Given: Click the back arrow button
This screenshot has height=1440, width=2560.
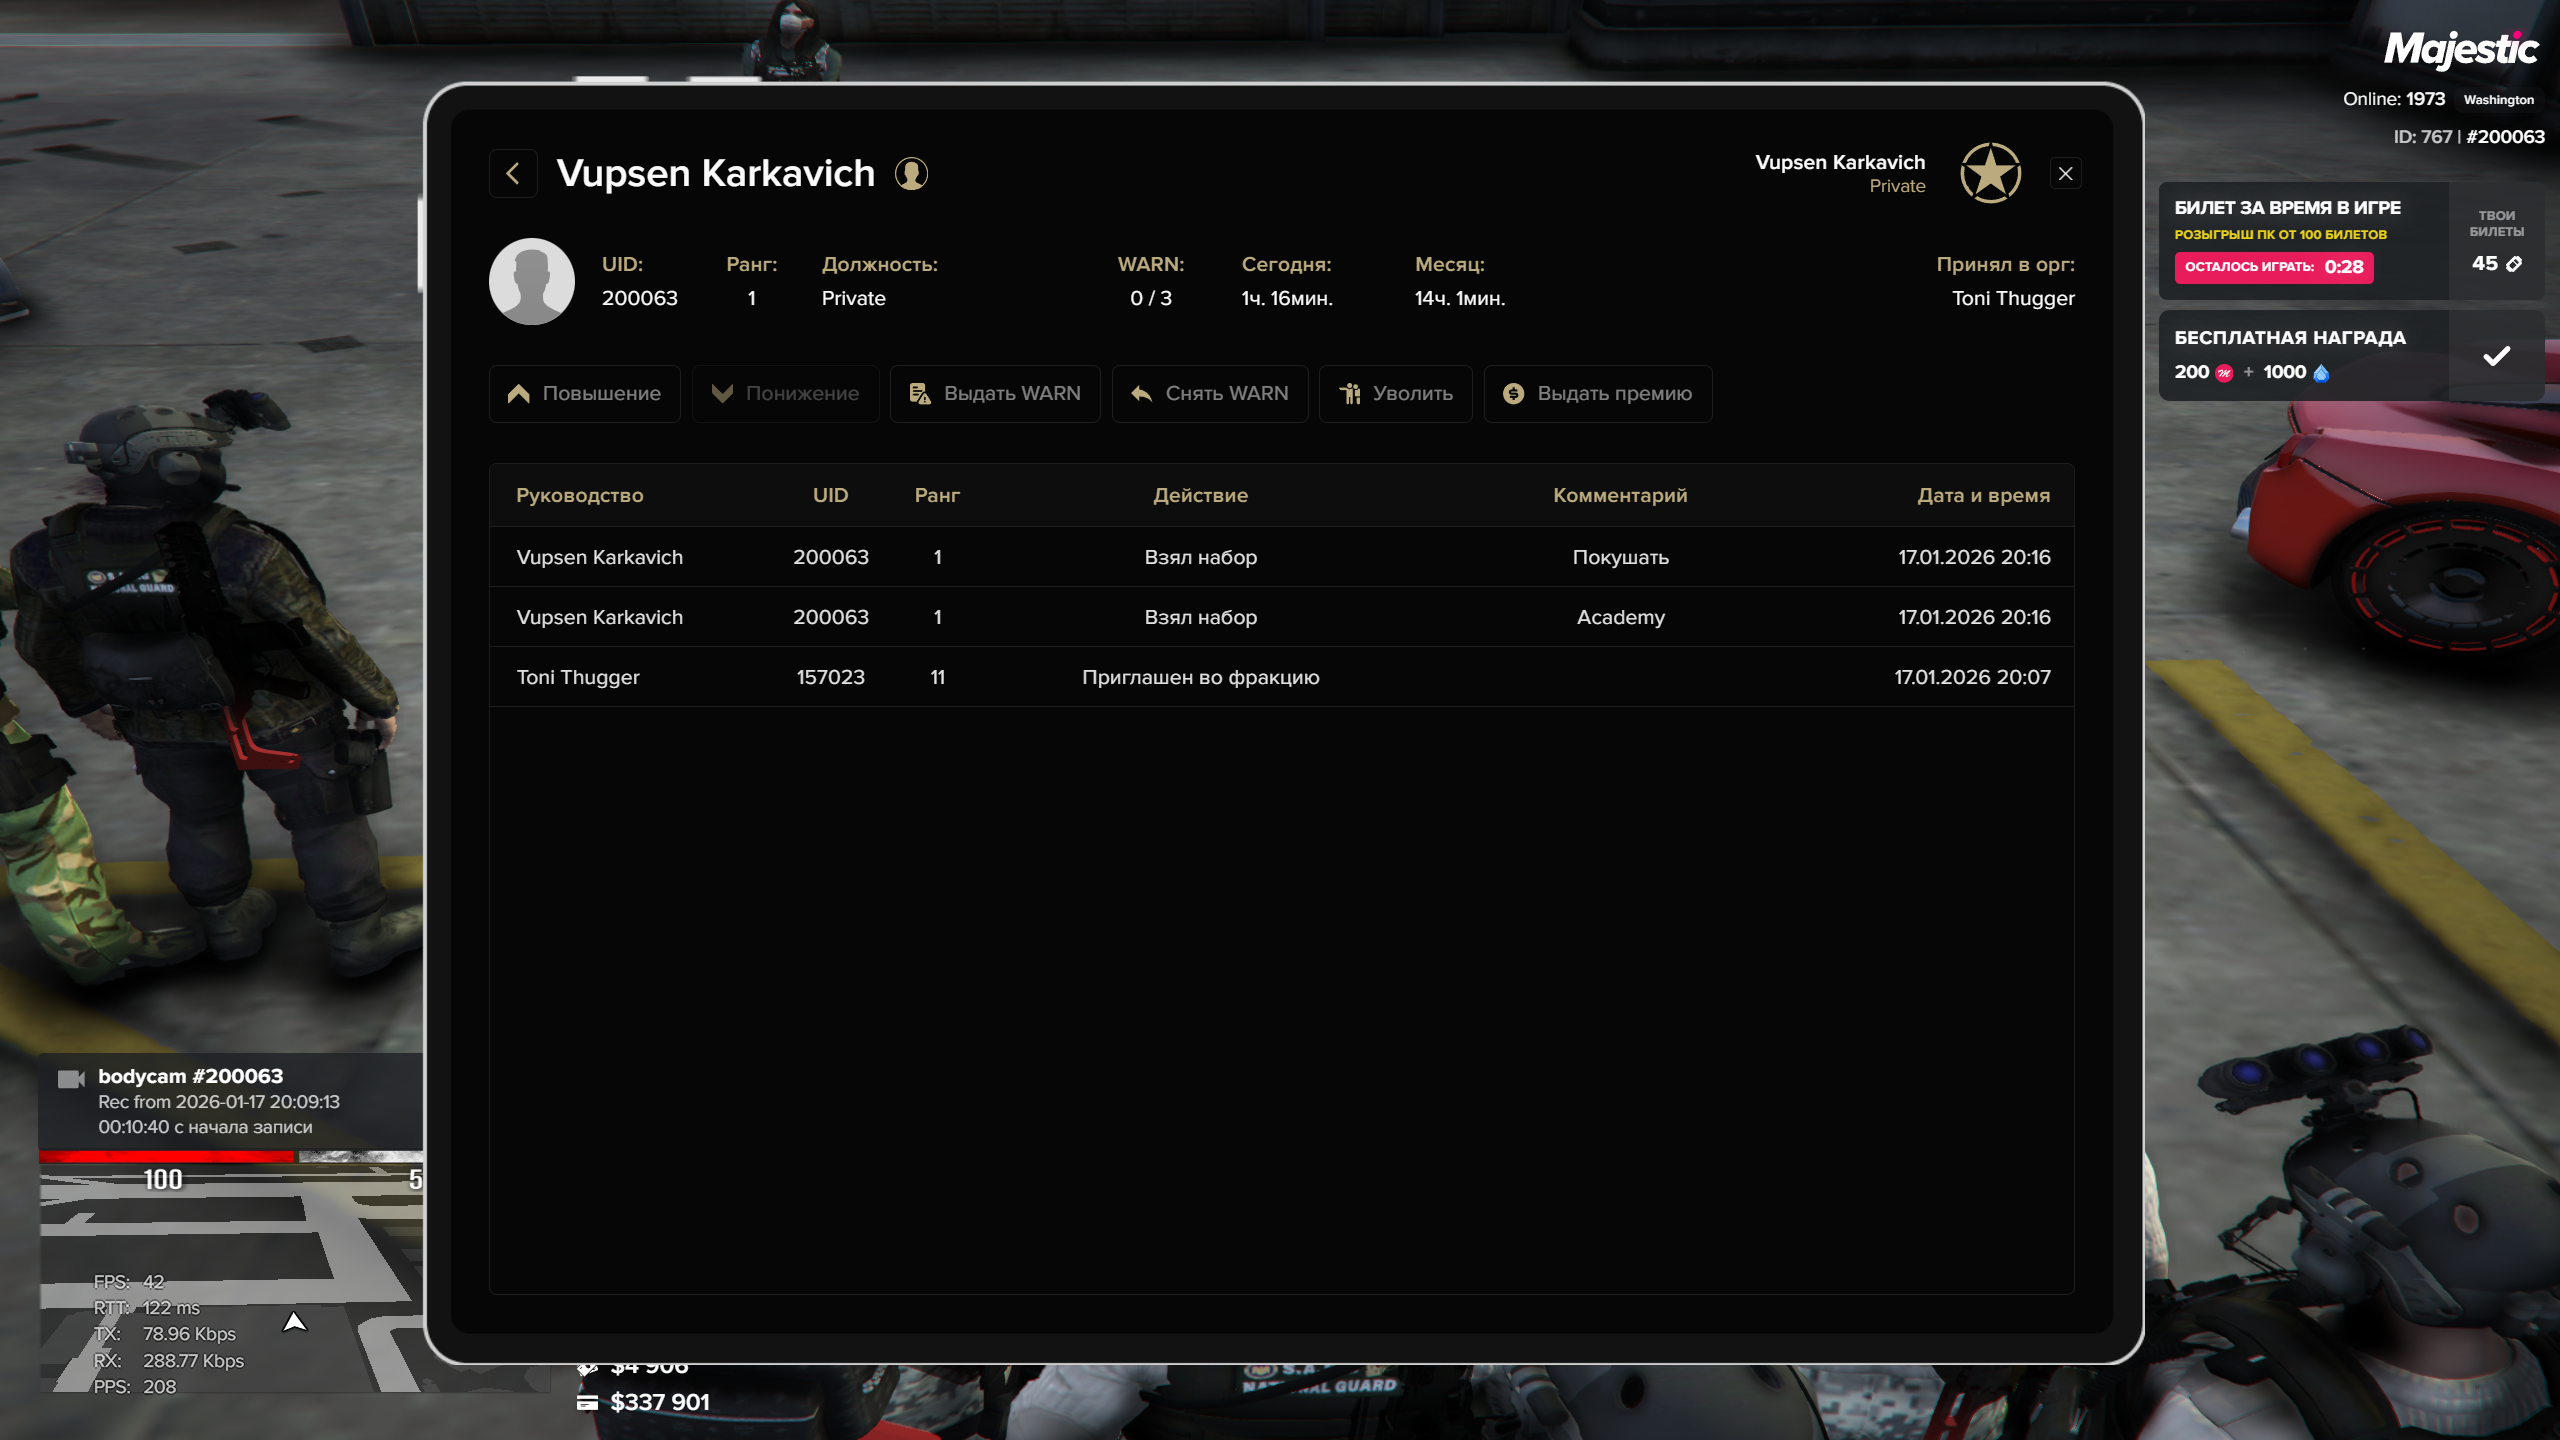Looking at the screenshot, I should coord(513,174).
